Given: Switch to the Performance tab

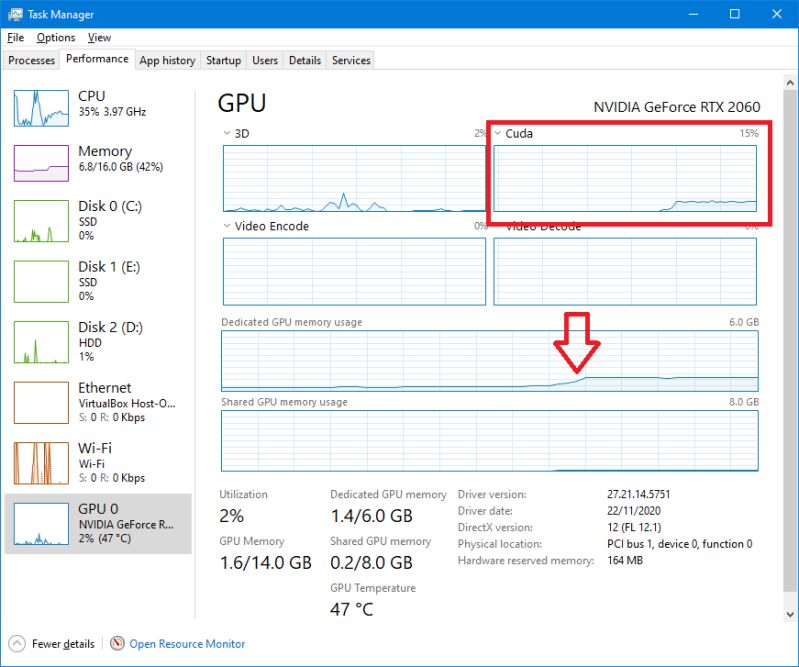Looking at the screenshot, I should (x=97, y=59).
